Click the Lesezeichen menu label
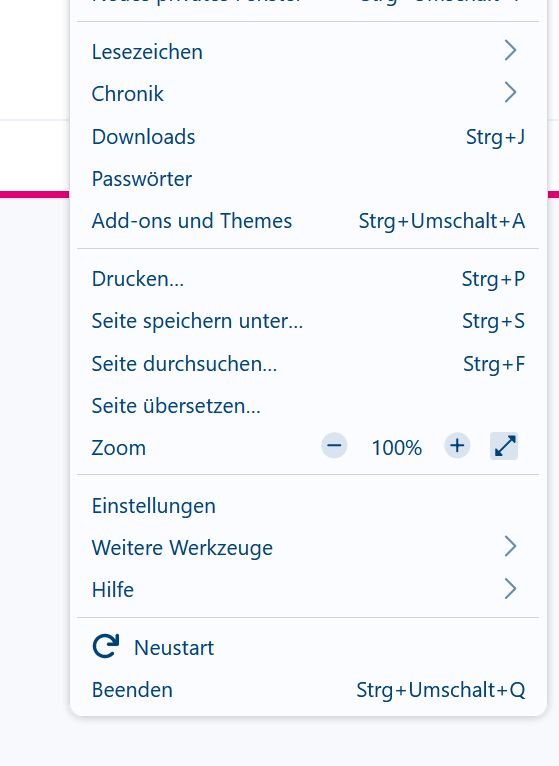Viewport: 559px width, 766px height. tap(147, 52)
